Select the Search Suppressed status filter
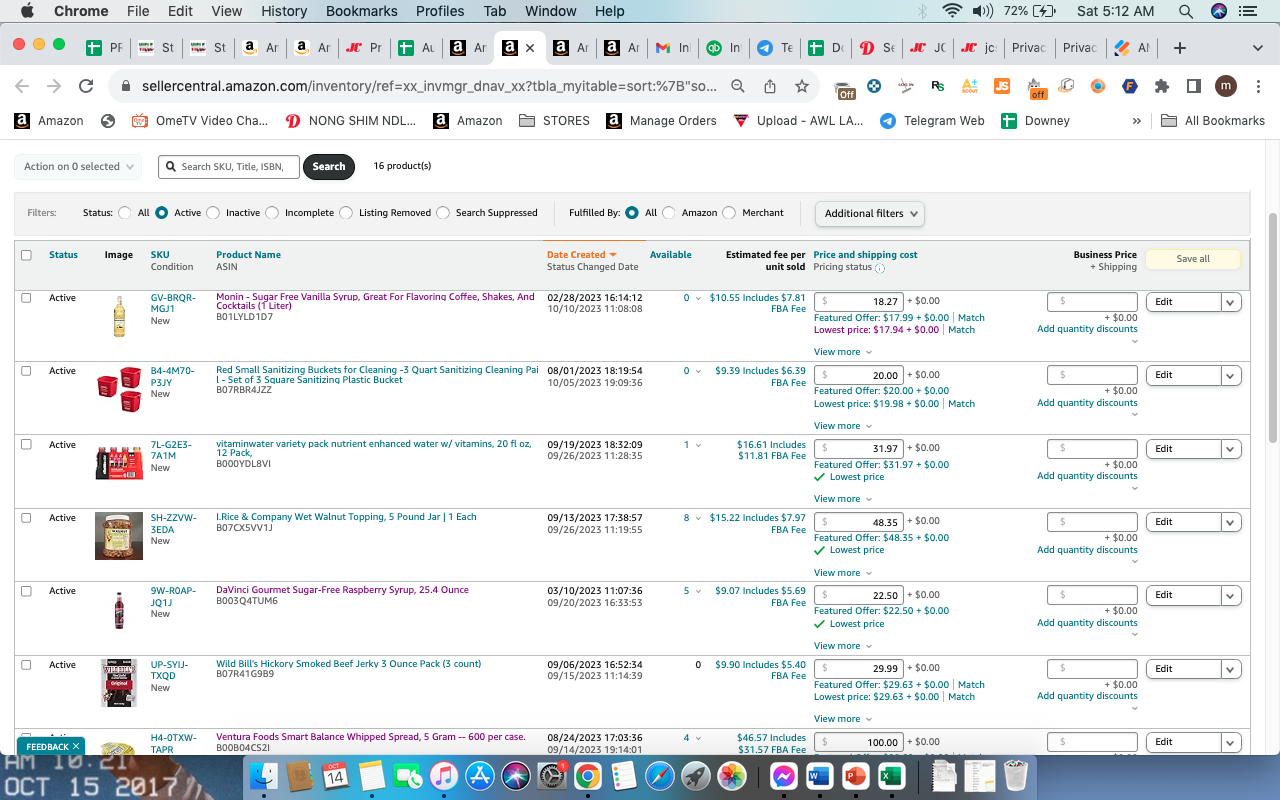Viewport: 1280px width, 800px height. (x=443, y=213)
